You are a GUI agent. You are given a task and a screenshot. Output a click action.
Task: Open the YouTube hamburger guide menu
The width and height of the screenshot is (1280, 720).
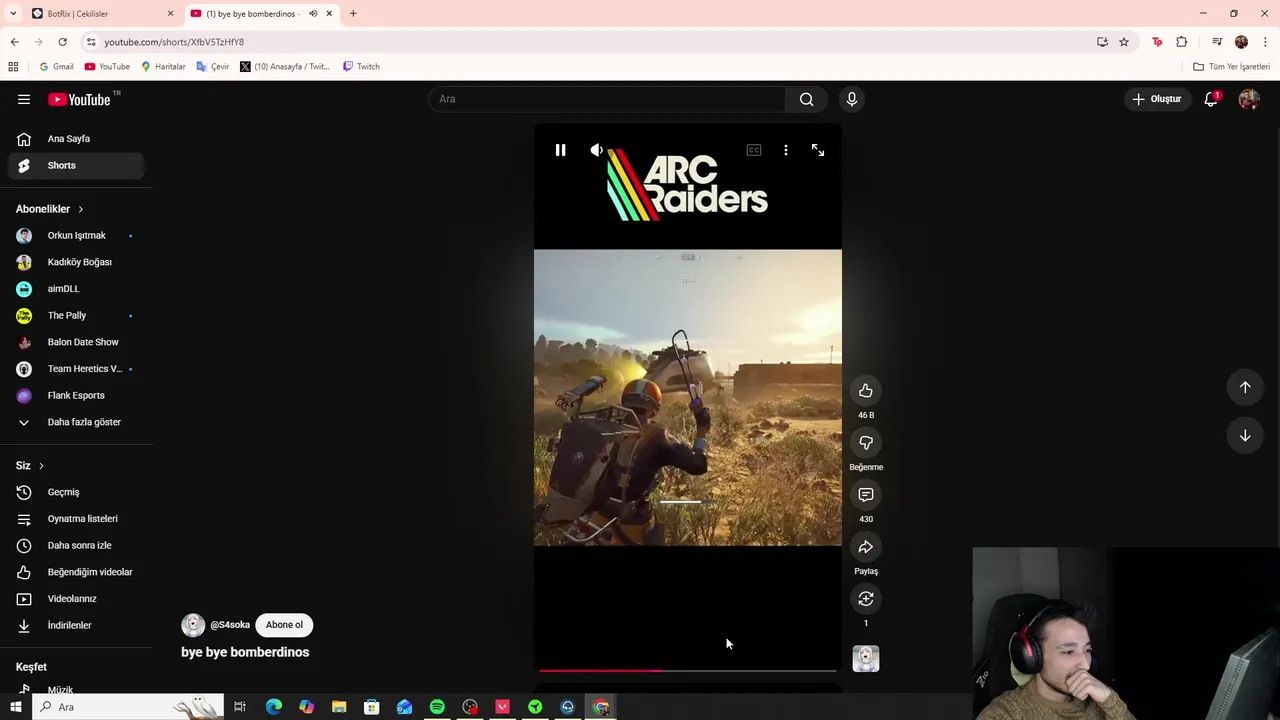pos(24,99)
